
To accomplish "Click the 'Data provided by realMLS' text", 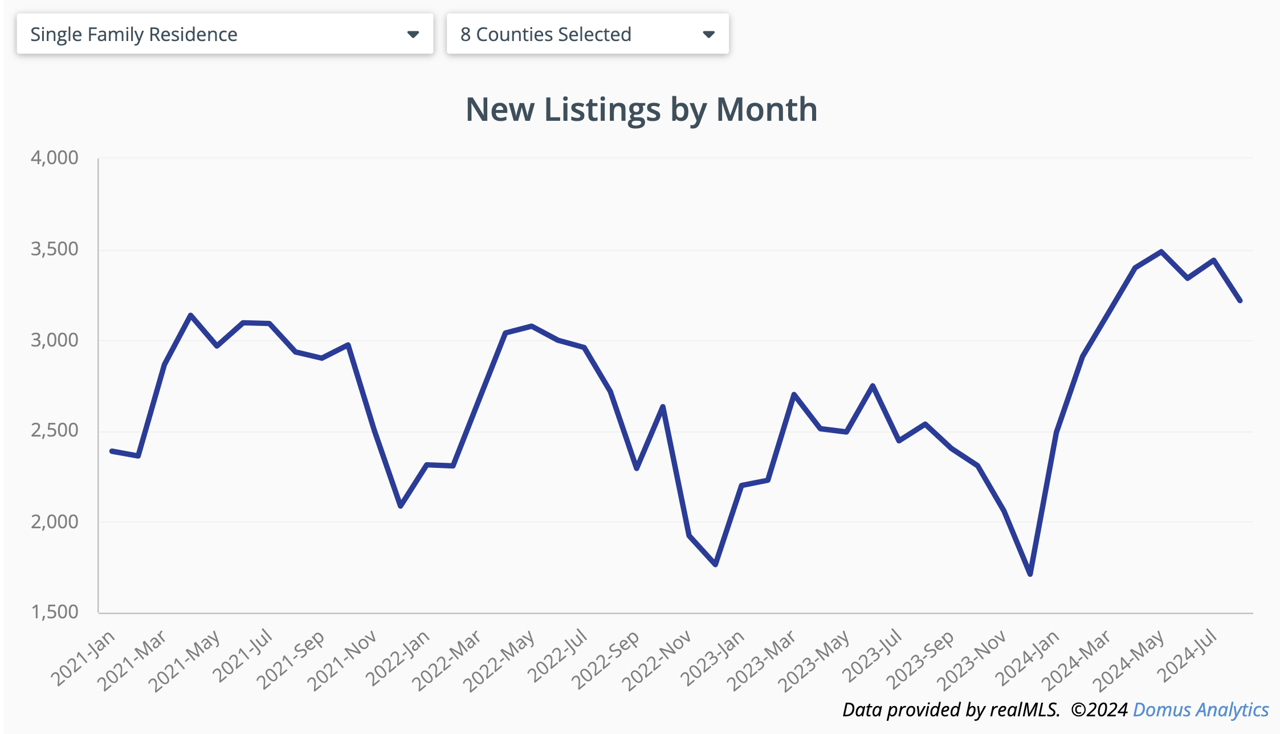I will click(x=950, y=710).
